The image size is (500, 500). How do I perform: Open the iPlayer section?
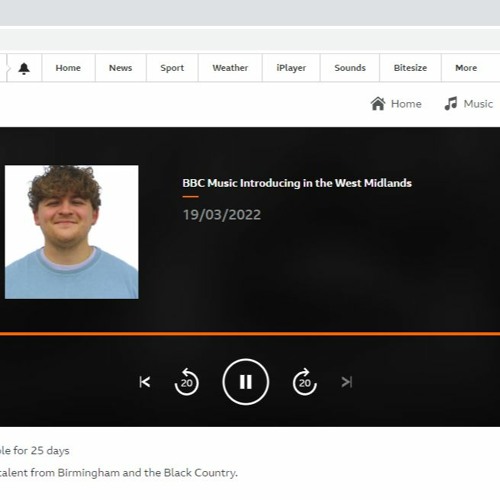pos(291,68)
